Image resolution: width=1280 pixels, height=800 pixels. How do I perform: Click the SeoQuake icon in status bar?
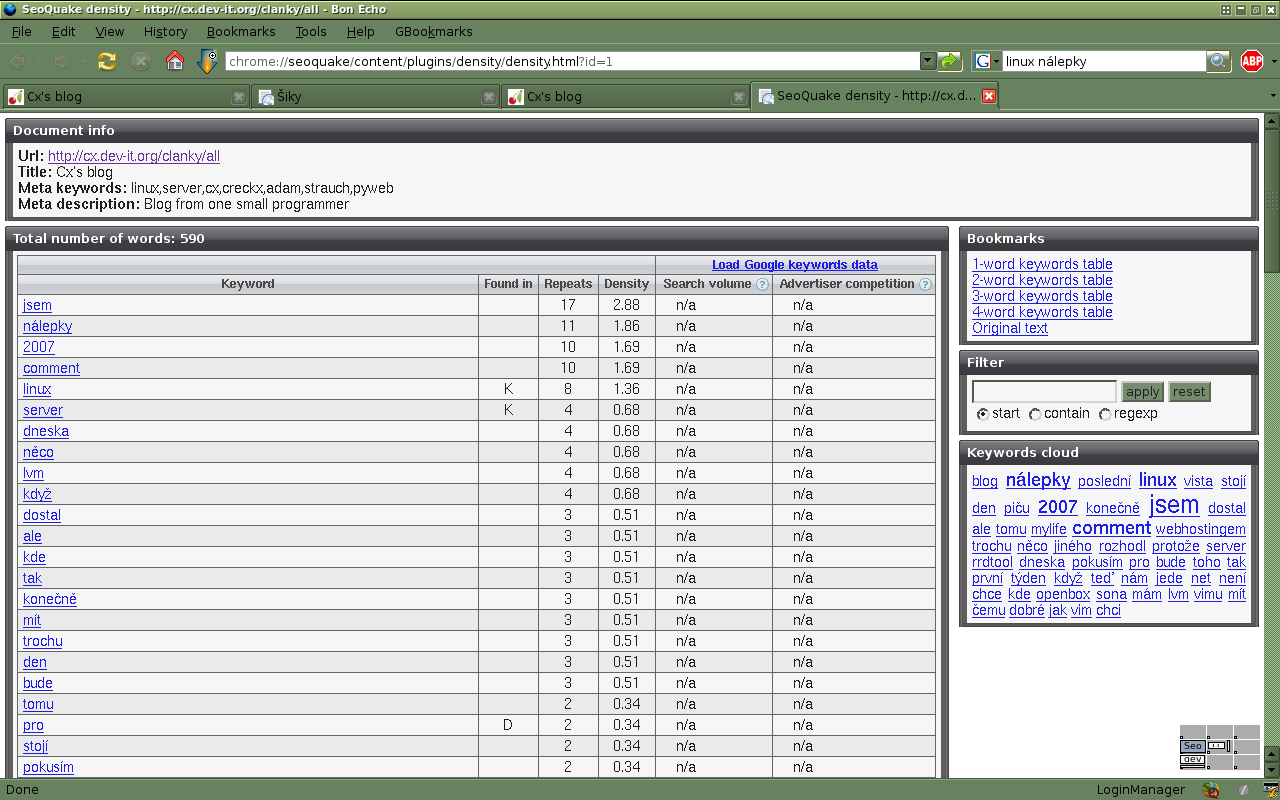pyautogui.click(x=1211, y=790)
